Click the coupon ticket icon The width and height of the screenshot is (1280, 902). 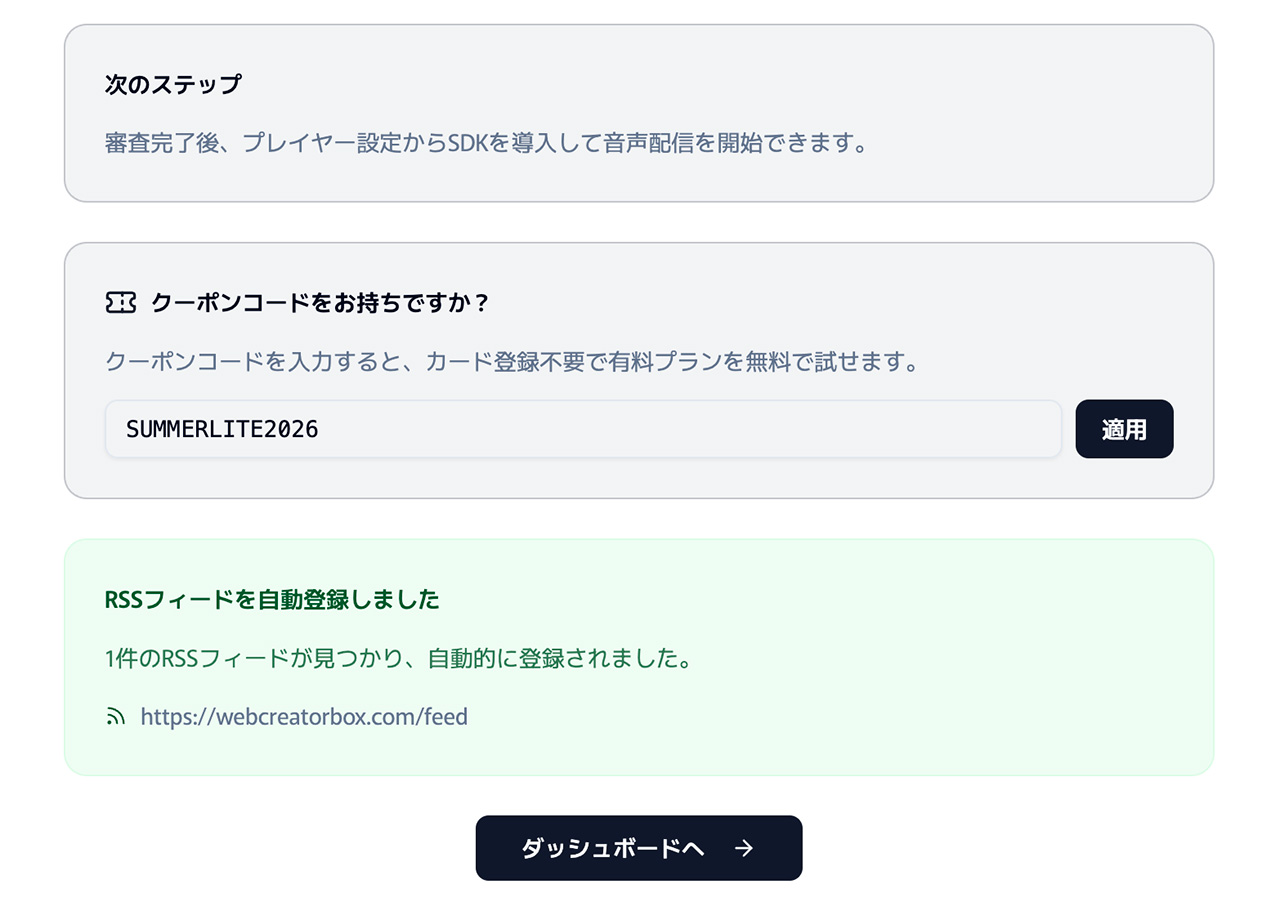coord(120,302)
